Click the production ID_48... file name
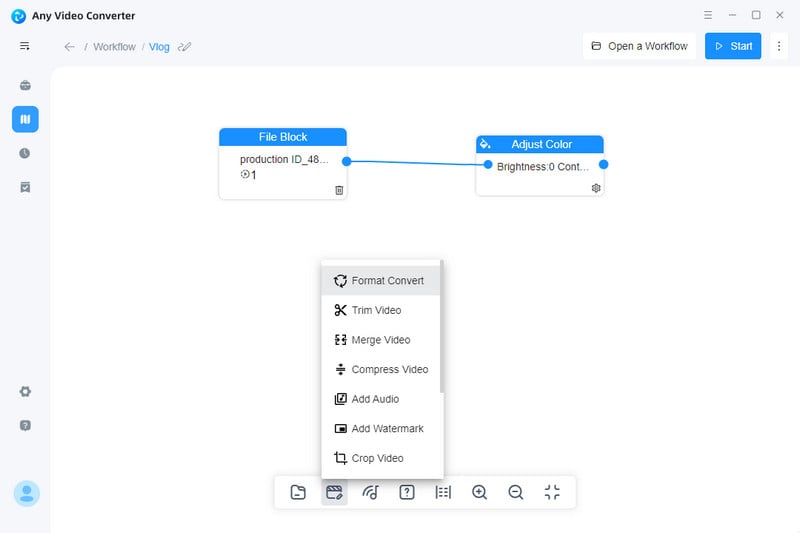This screenshot has height=533, width=800. coord(284,159)
